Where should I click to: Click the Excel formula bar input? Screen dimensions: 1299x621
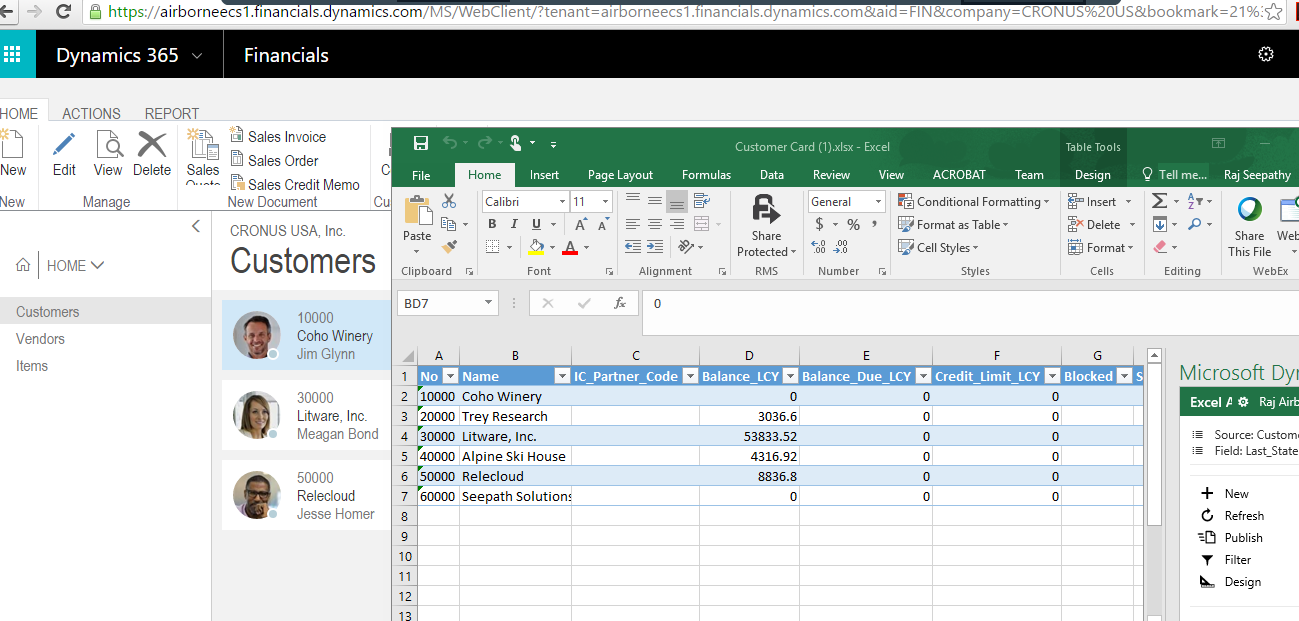970,312
